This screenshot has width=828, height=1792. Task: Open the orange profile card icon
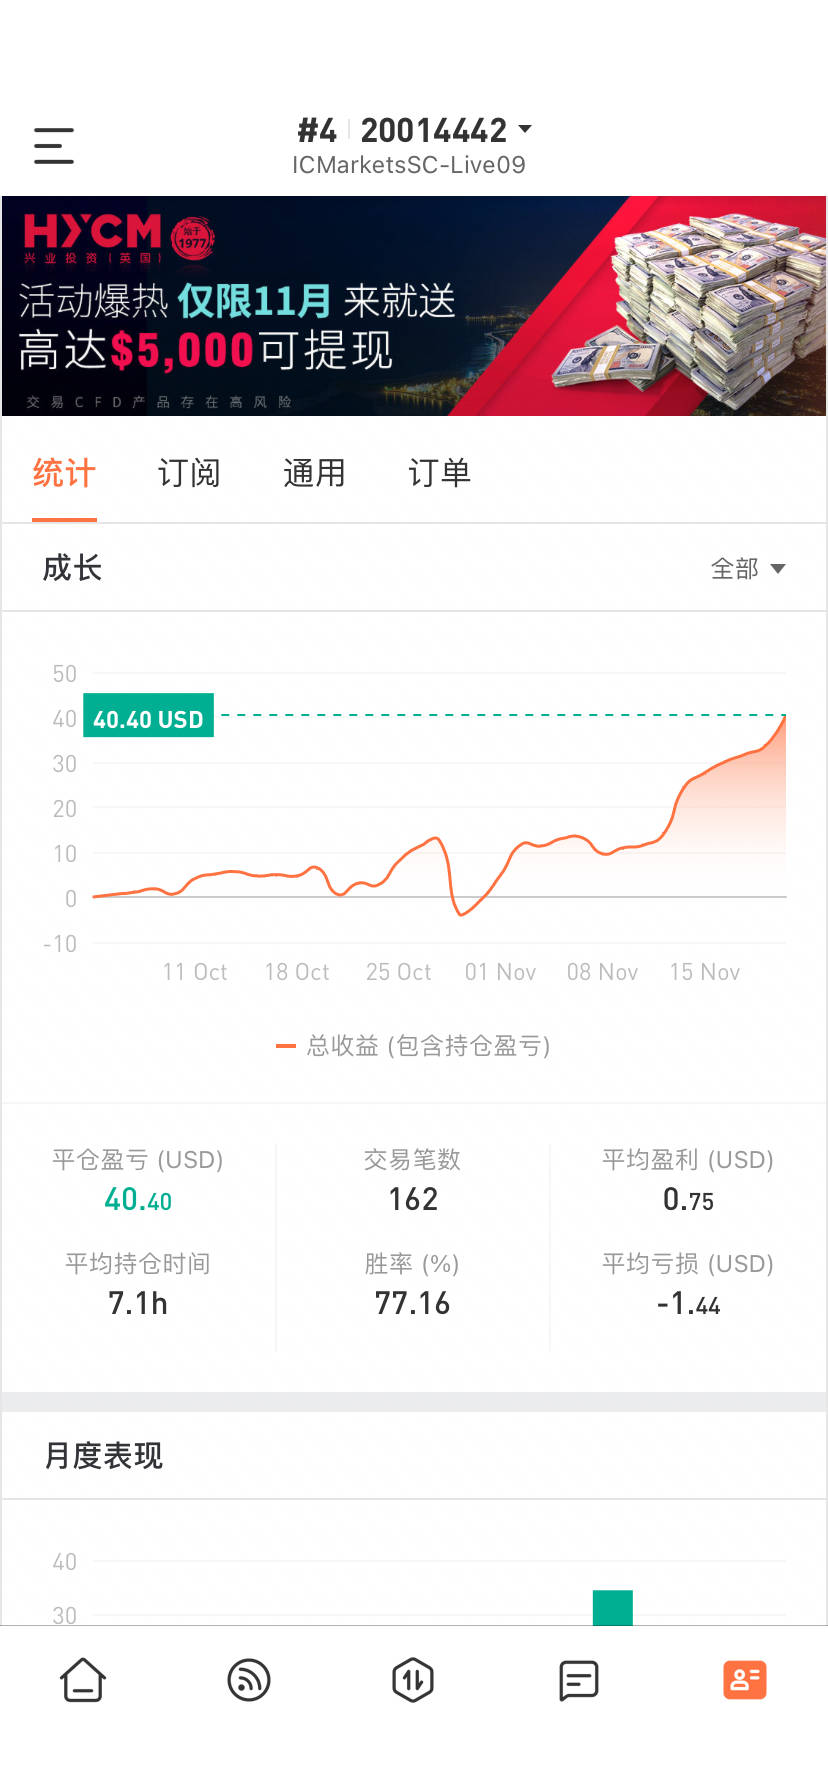(745, 1680)
